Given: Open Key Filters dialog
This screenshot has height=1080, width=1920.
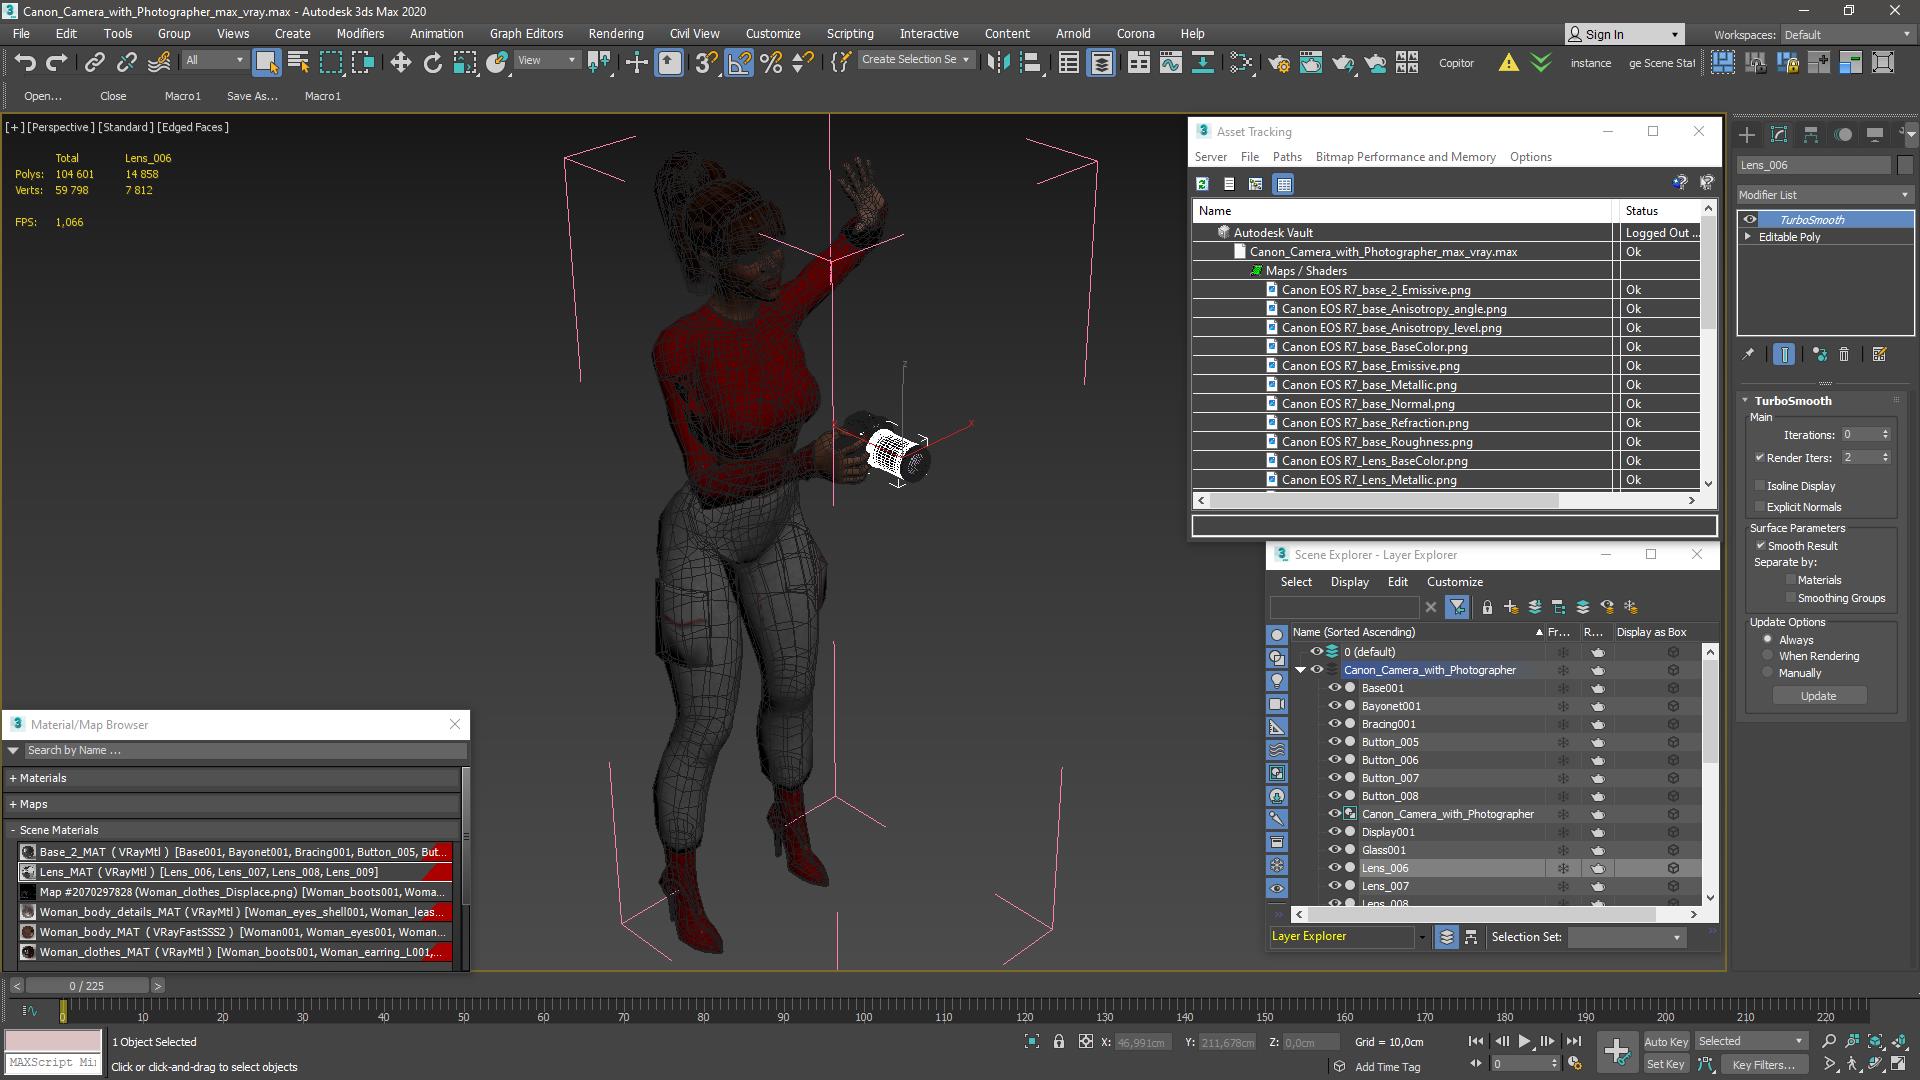Looking at the screenshot, I should coord(1763,1065).
